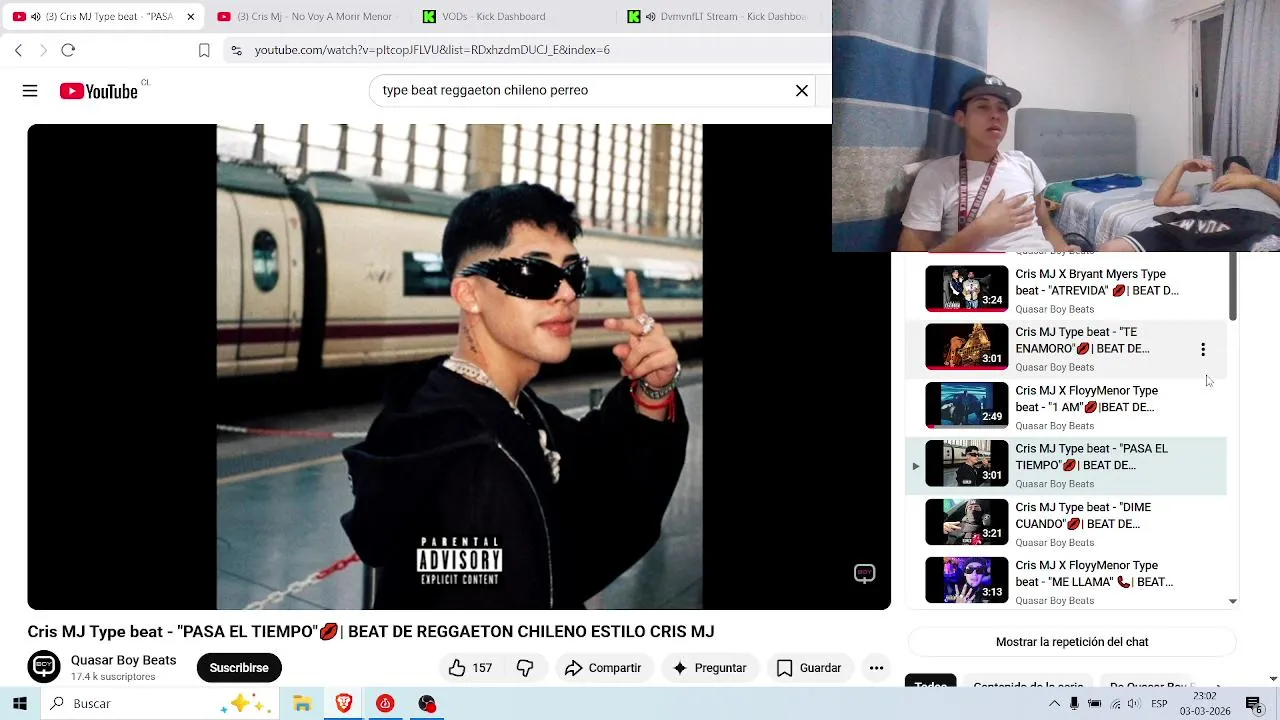The width and height of the screenshot is (1280, 720).
Task: Open the volume control in tray
Action: 1135,704
